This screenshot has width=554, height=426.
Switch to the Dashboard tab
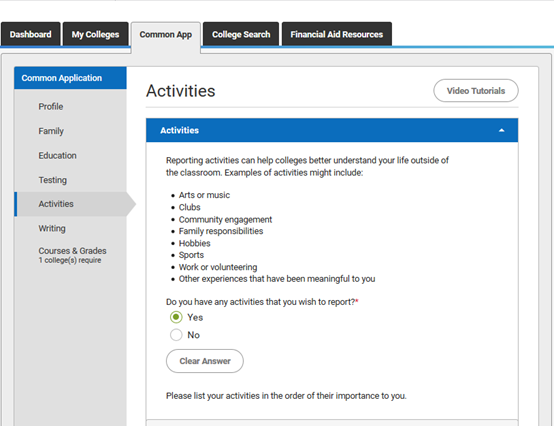[30, 34]
